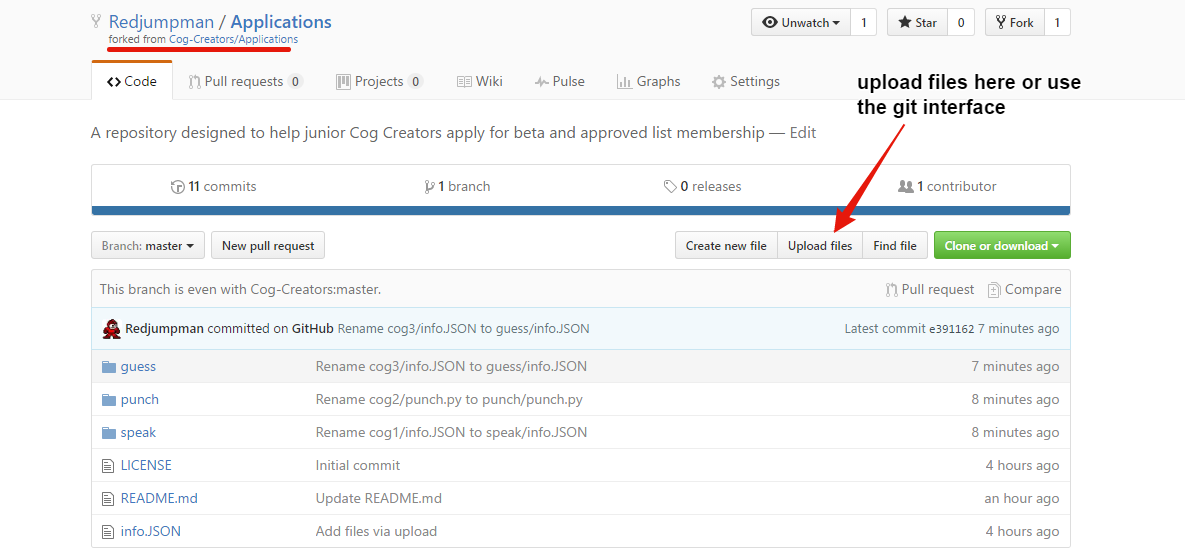Click the tag icon next to 0 releases
The height and width of the screenshot is (557, 1185).
670,187
